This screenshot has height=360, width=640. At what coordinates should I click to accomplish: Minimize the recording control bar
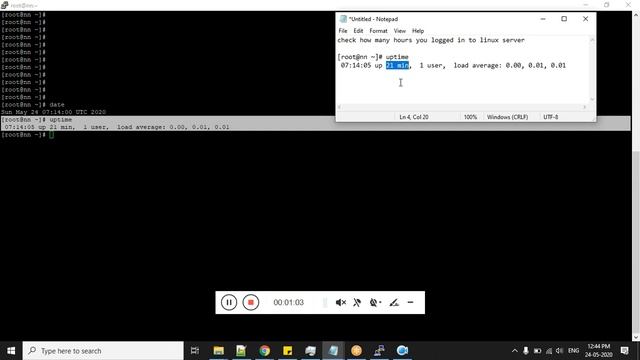point(410,302)
